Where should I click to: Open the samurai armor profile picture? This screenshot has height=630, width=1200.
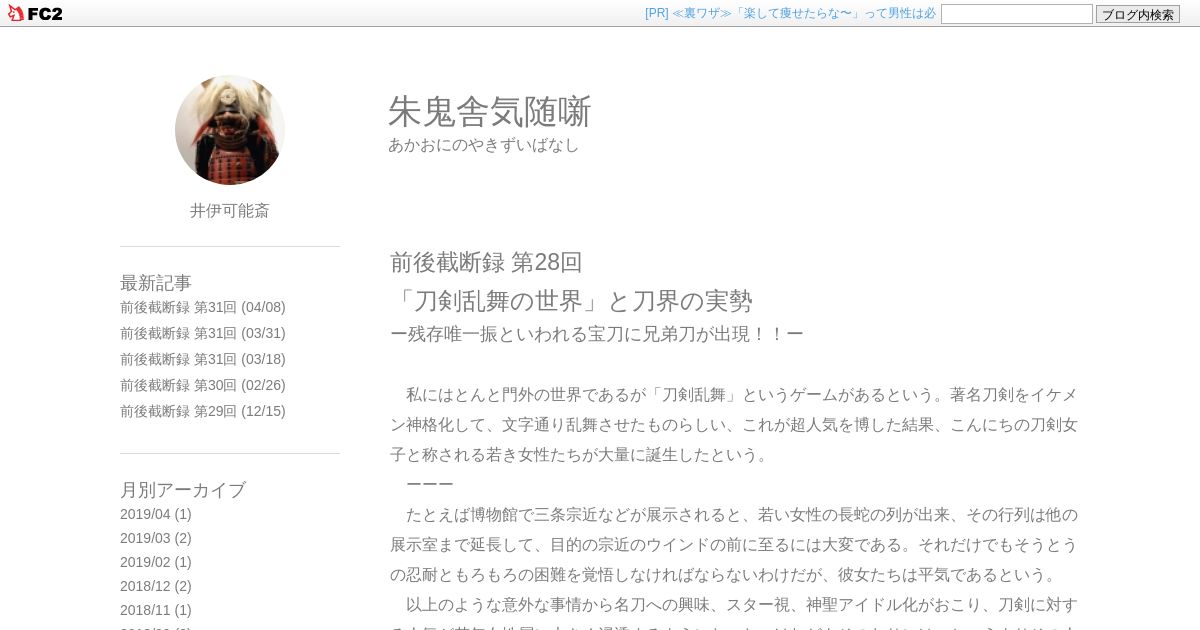point(230,130)
